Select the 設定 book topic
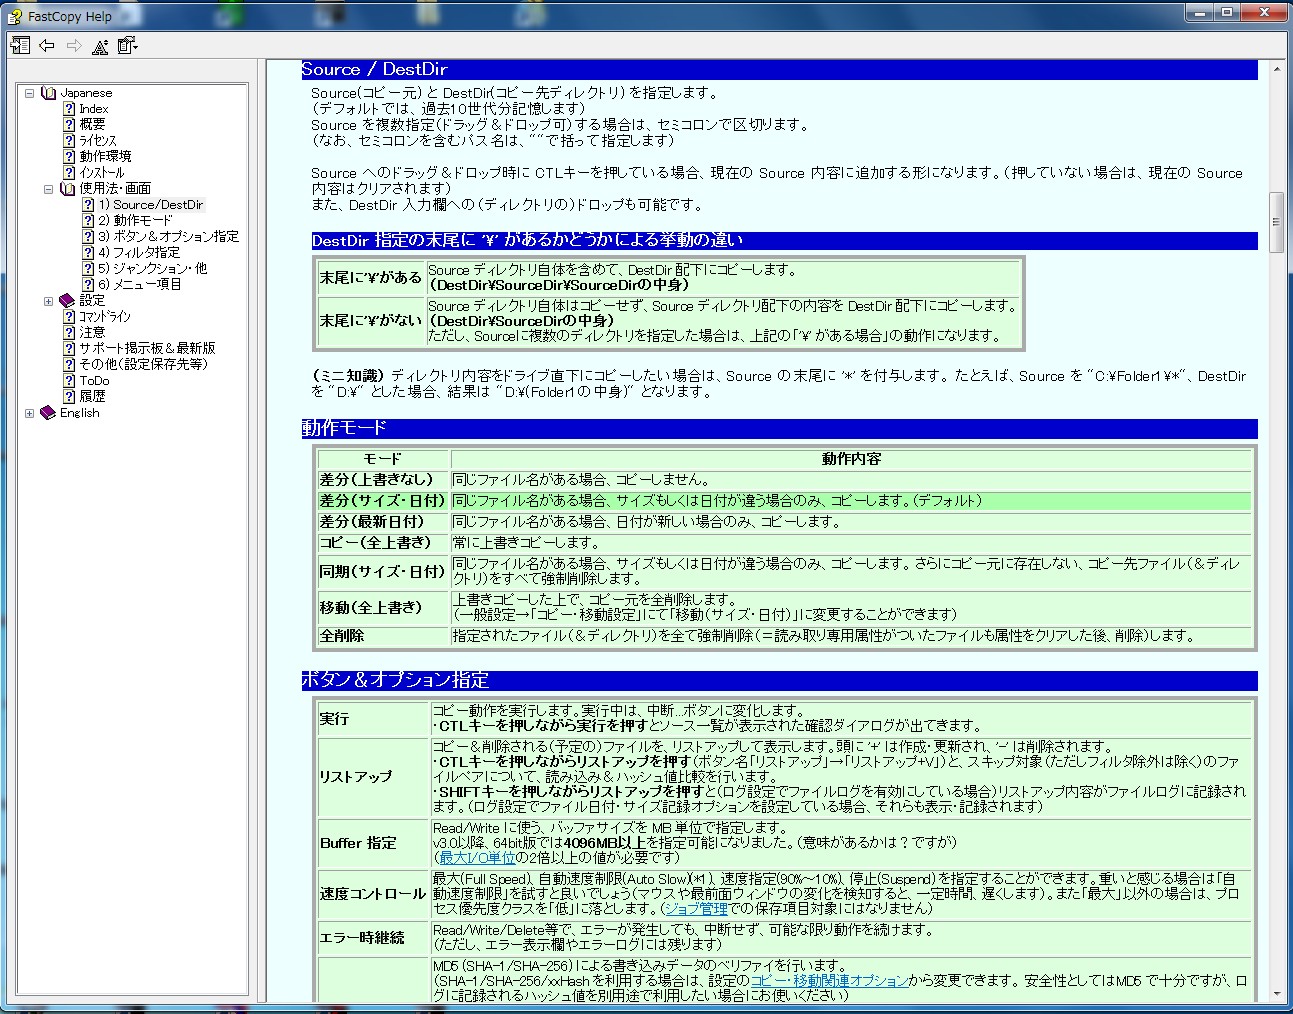Viewport: 1293px width, 1014px height. [x=92, y=300]
